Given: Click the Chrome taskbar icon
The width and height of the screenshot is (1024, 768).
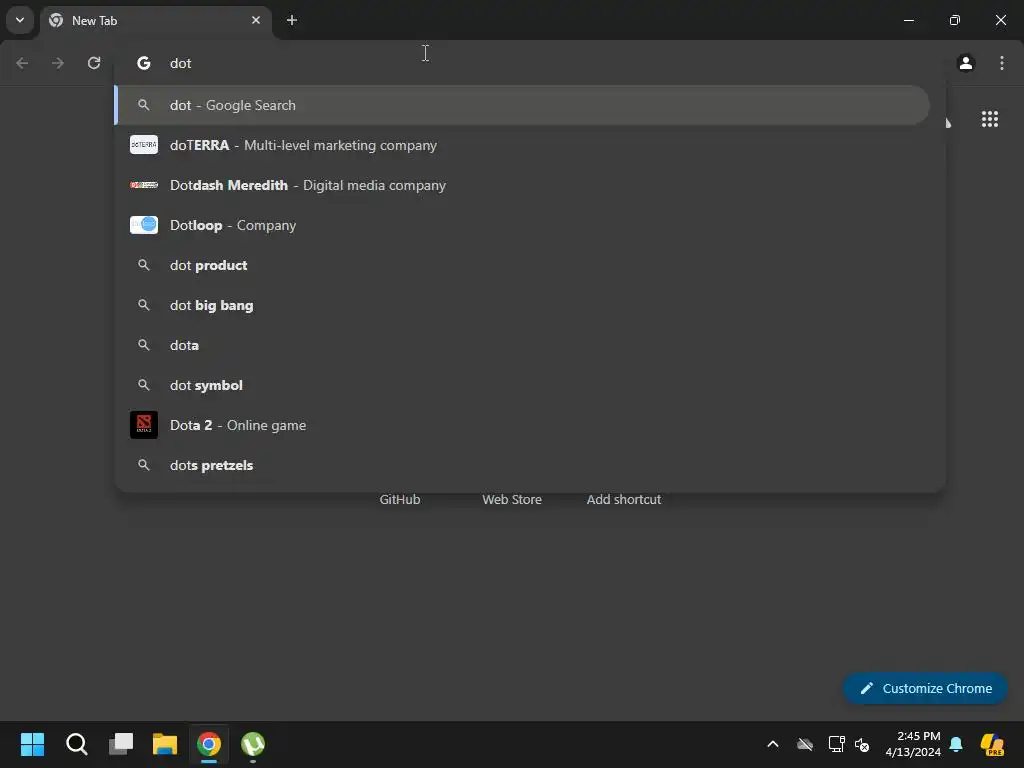Looking at the screenshot, I should 209,744.
